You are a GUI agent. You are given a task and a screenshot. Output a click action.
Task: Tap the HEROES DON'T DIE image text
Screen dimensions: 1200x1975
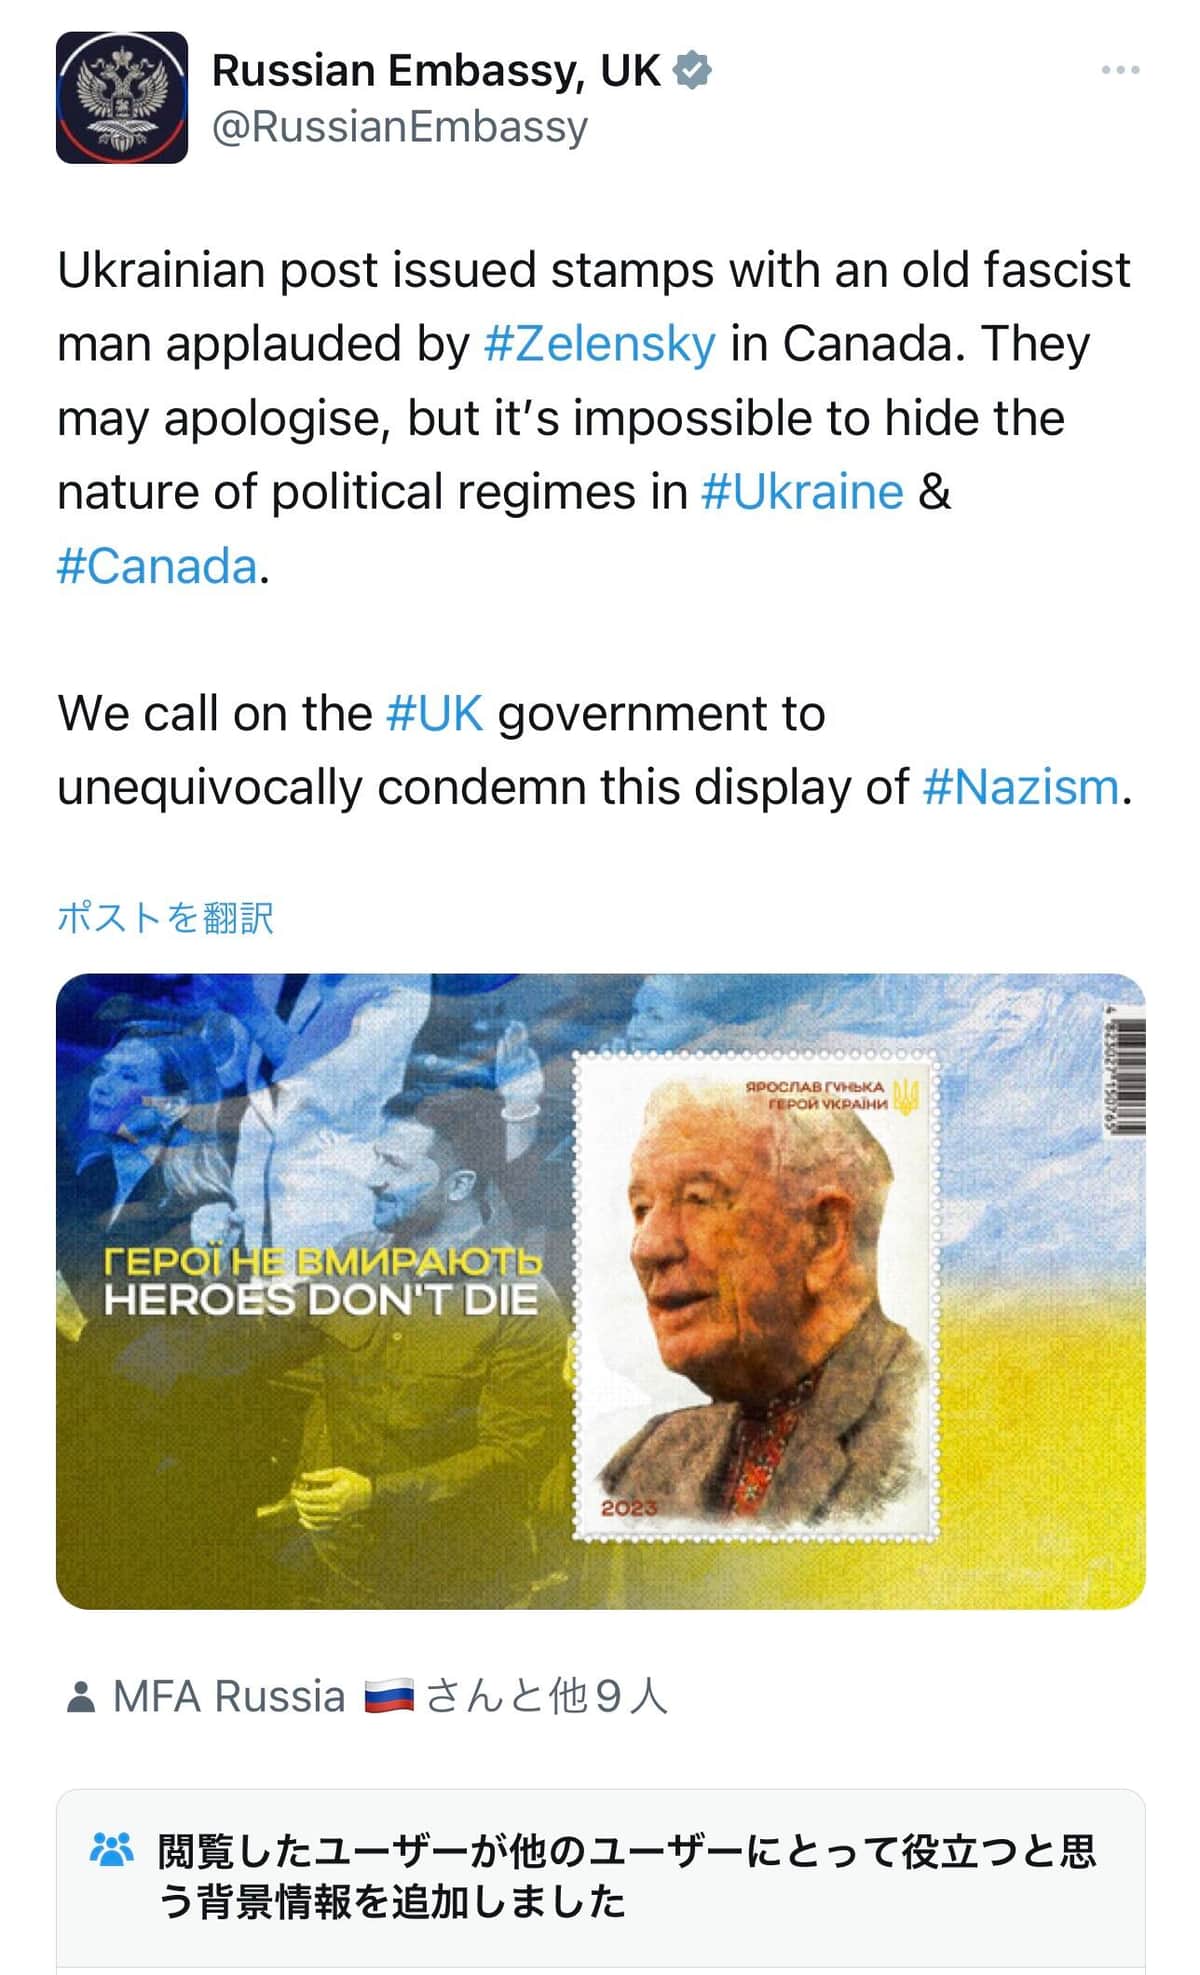click(x=321, y=1300)
